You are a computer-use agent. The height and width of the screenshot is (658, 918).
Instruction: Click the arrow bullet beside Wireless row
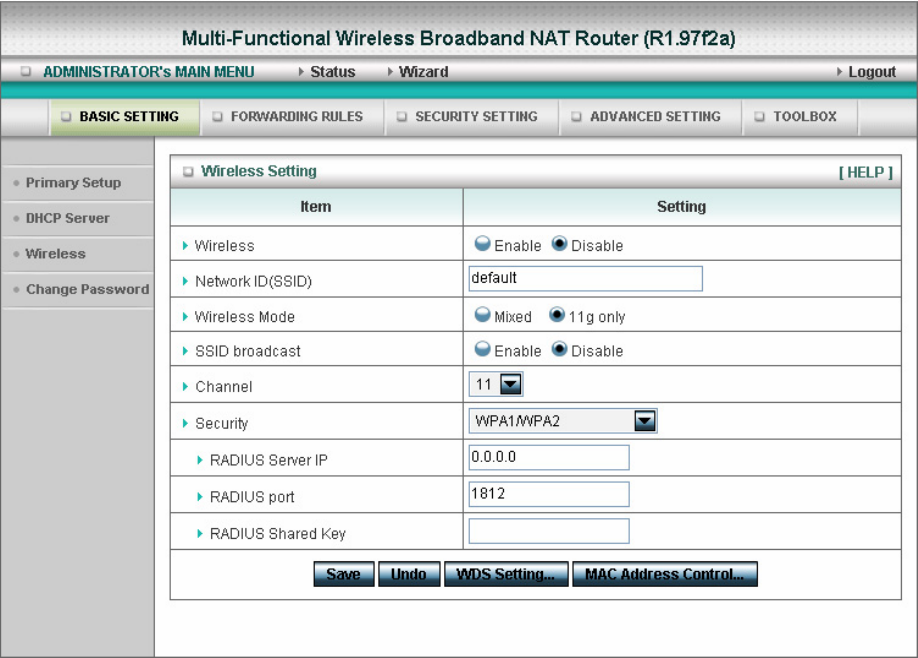pos(185,246)
